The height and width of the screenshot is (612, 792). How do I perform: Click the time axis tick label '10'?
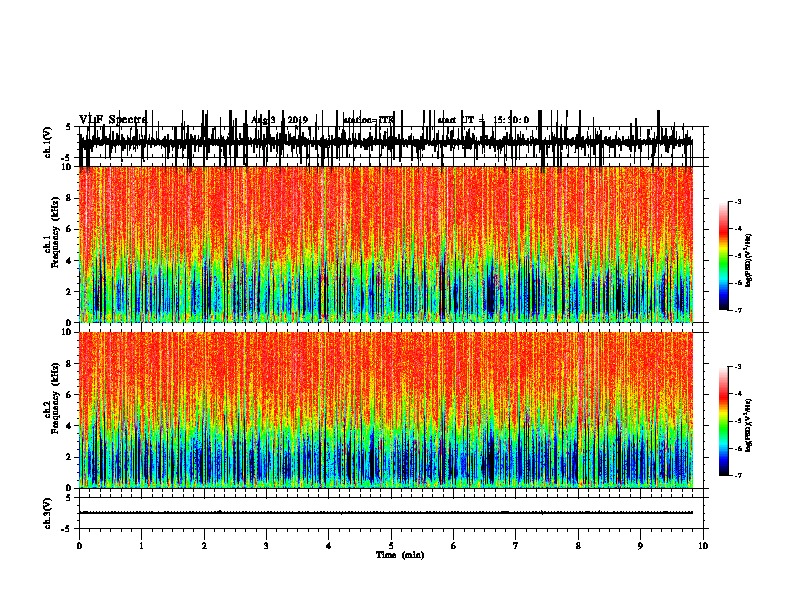[703, 545]
